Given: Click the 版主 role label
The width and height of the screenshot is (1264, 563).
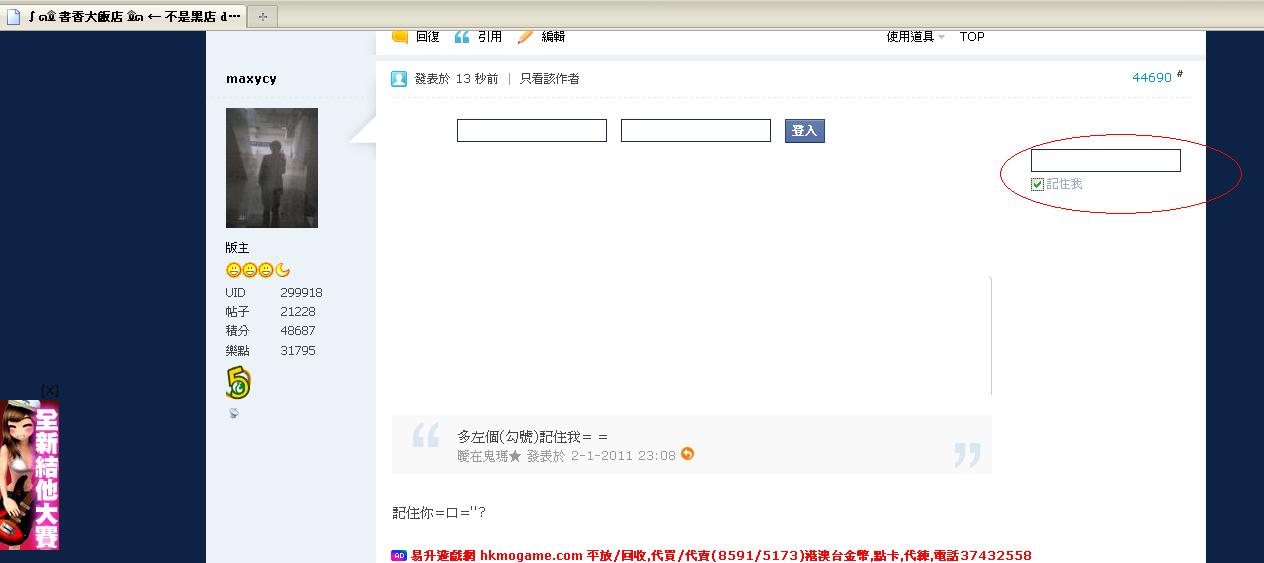Looking at the screenshot, I should (237, 248).
